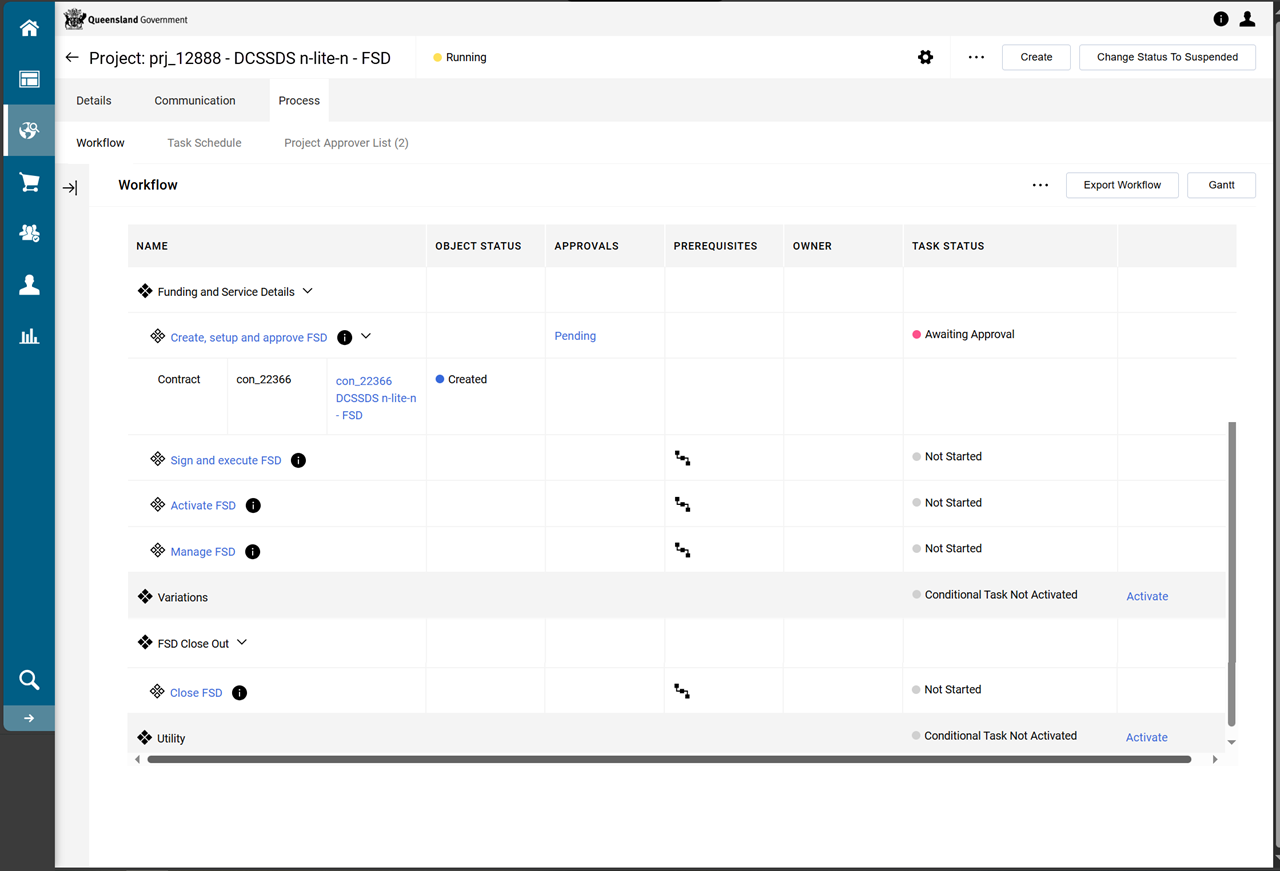Open the bar chart reports icon

tap(29, 336)
